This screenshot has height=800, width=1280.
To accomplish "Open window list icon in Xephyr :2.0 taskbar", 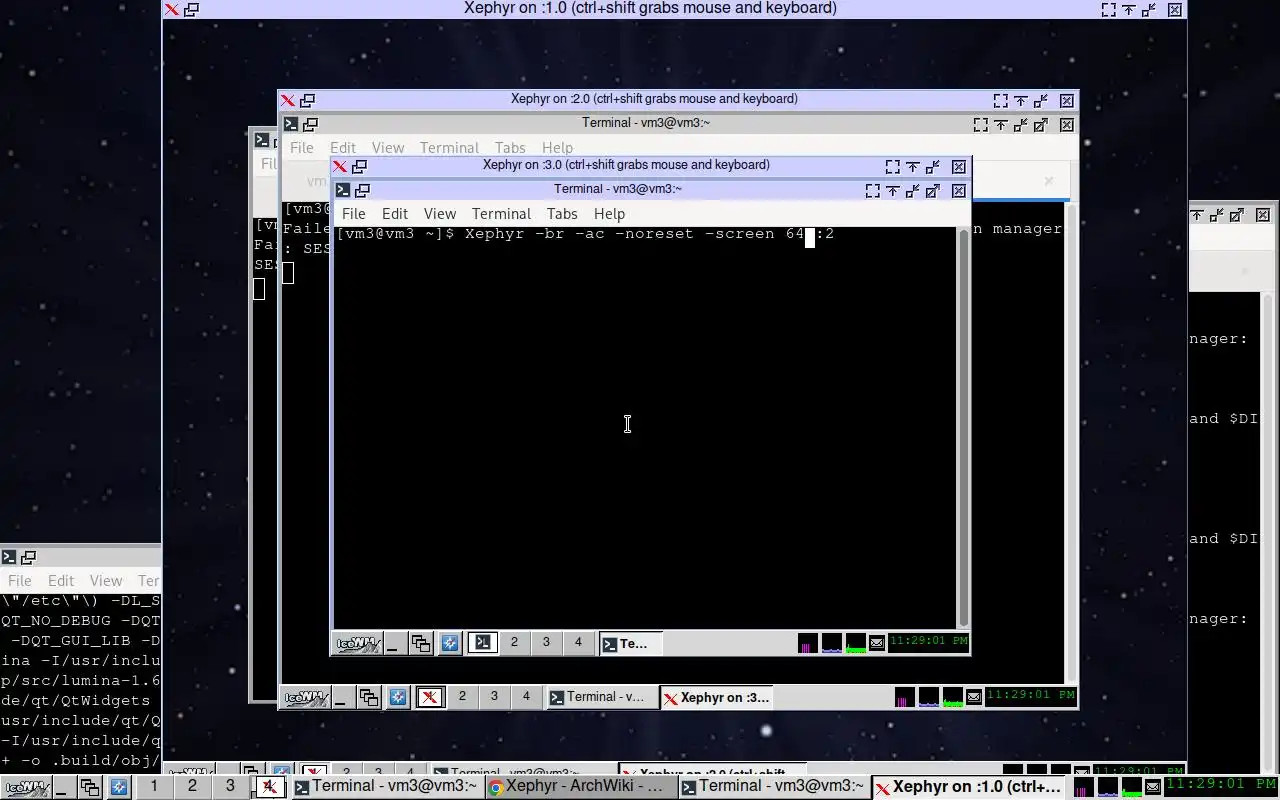I will tap(369, 697).
